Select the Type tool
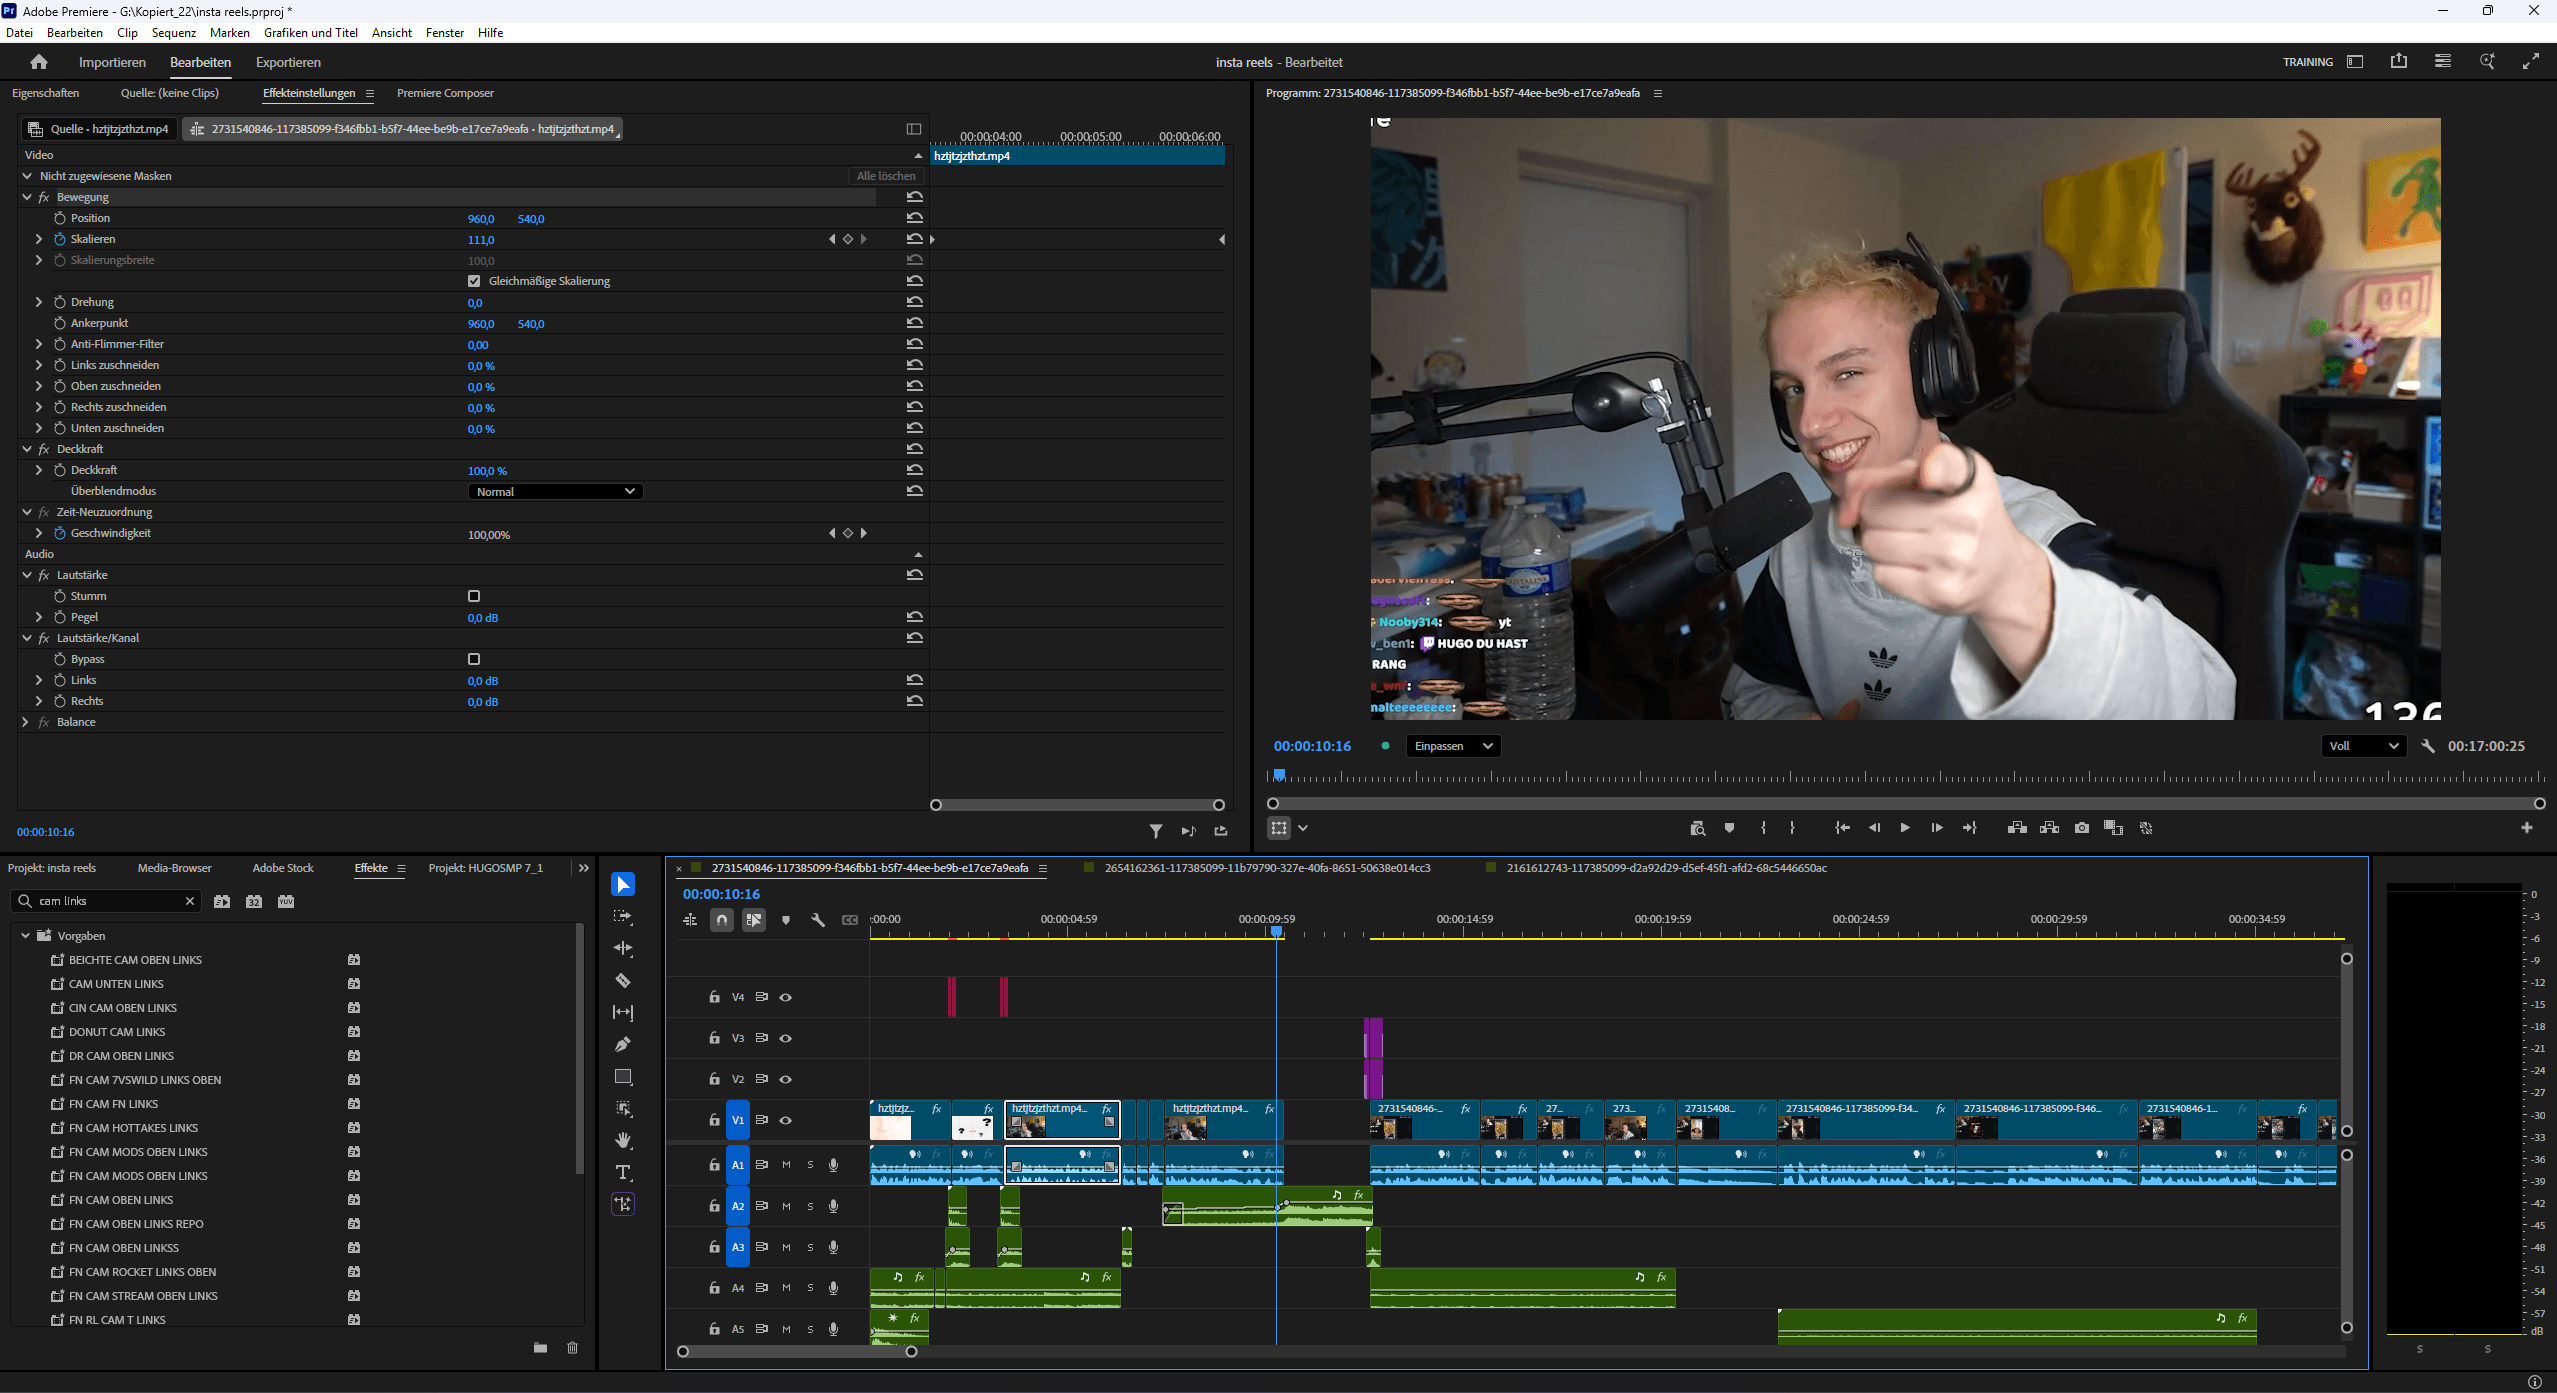This screenshot has height=1393, width=2557. (623, 1172)
